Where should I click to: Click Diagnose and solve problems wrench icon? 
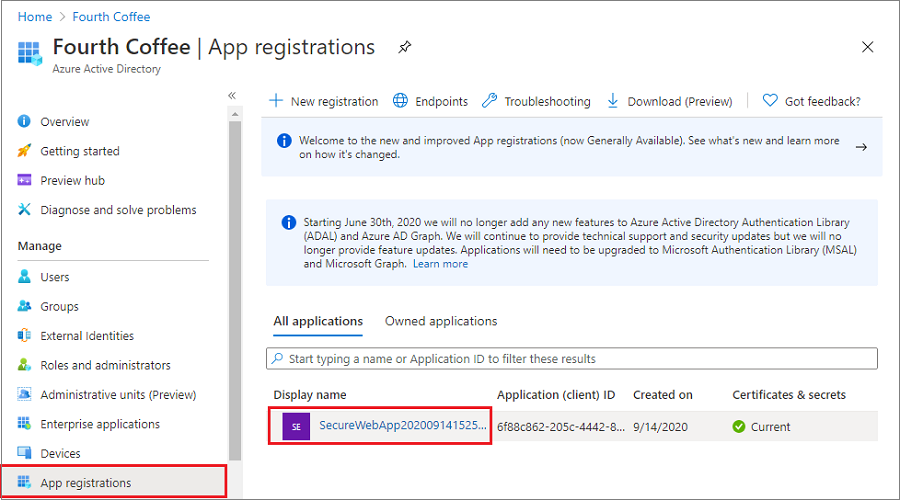tap(24, 210)
